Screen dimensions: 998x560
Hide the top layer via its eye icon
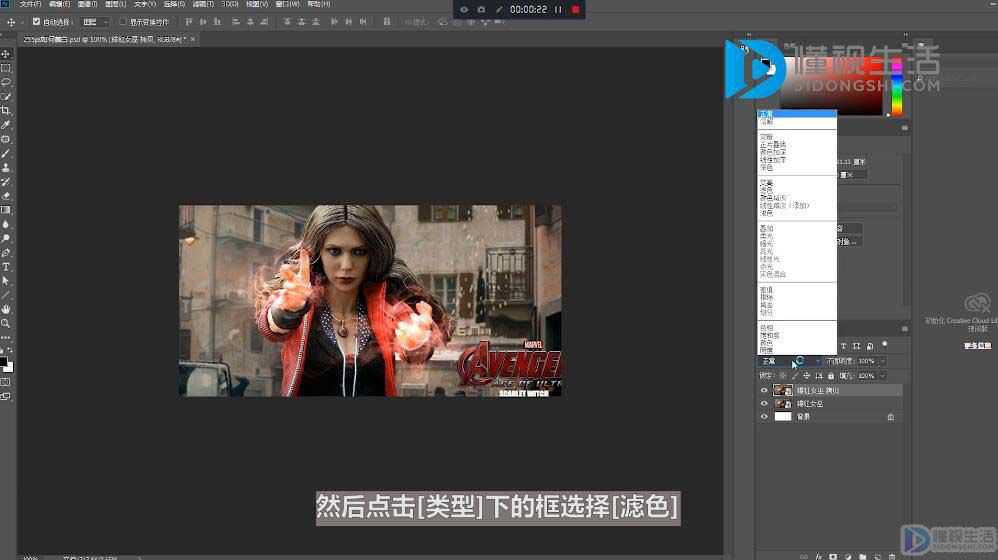pyautogui.click(x=764, y=390)
